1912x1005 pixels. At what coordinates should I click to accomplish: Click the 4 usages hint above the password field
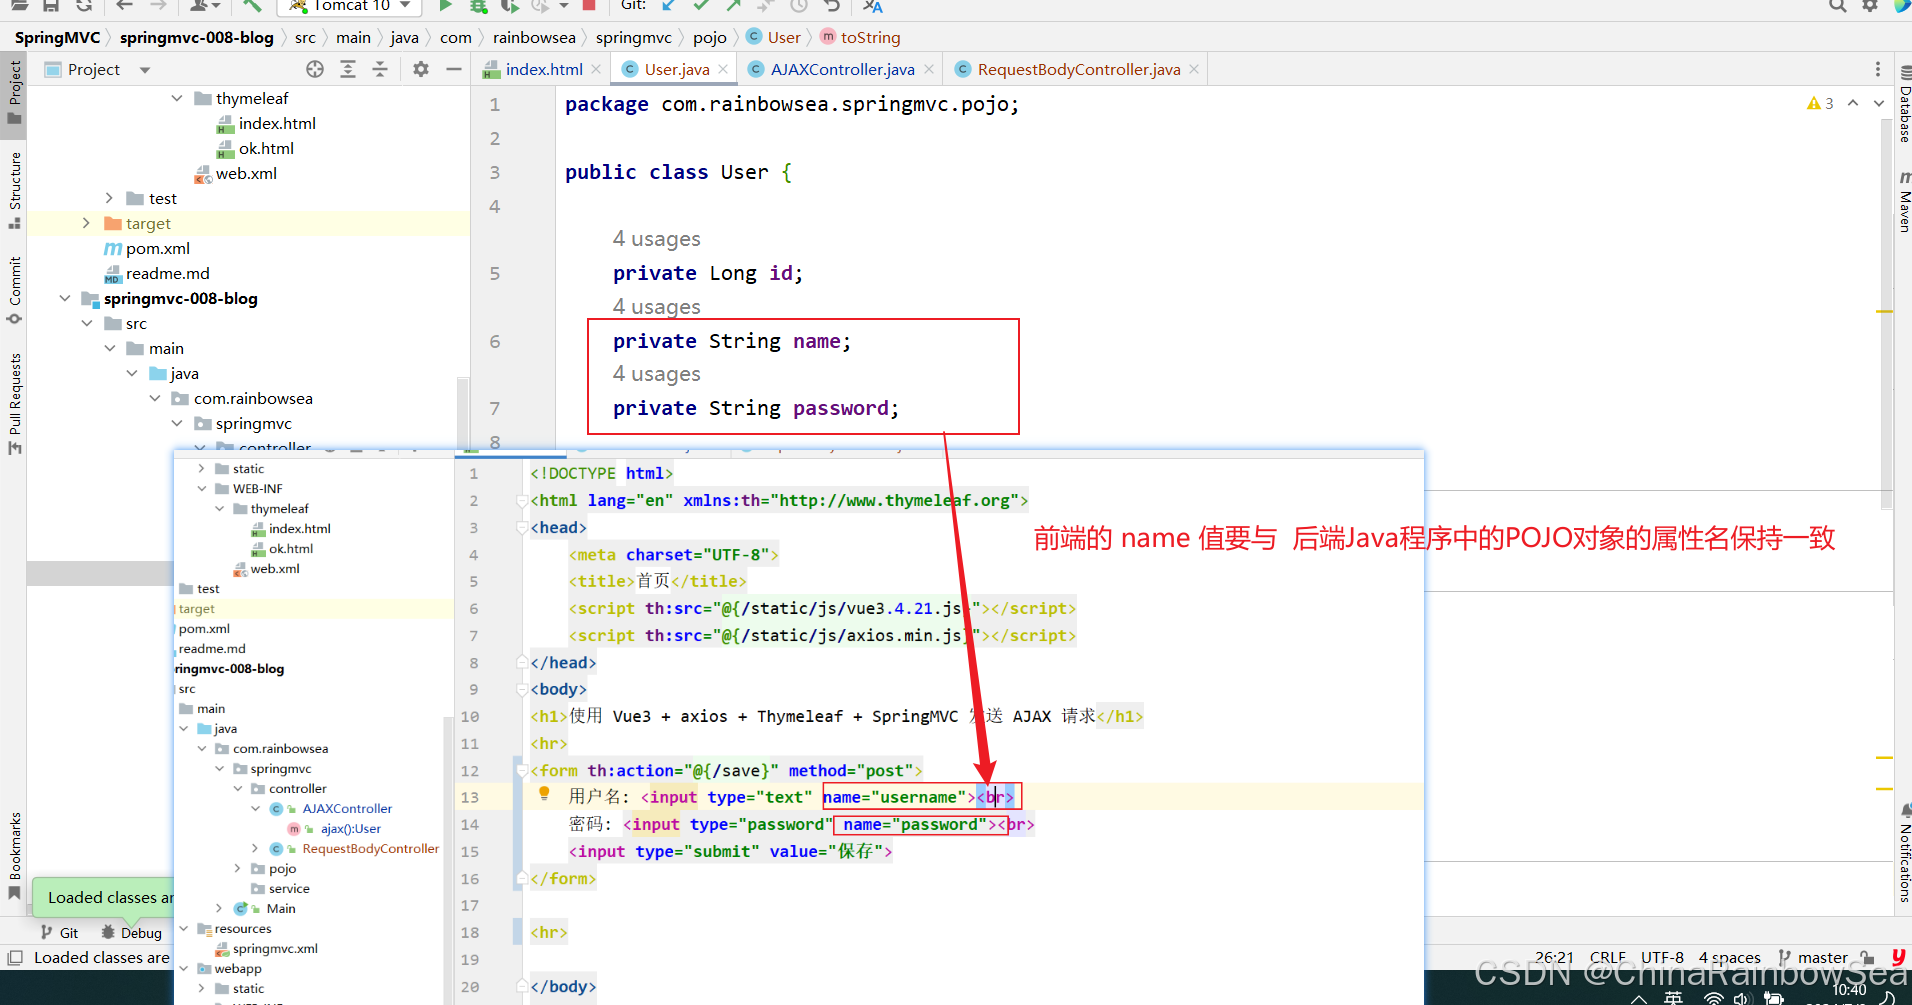pyautogui.click(x=656, y=374)
